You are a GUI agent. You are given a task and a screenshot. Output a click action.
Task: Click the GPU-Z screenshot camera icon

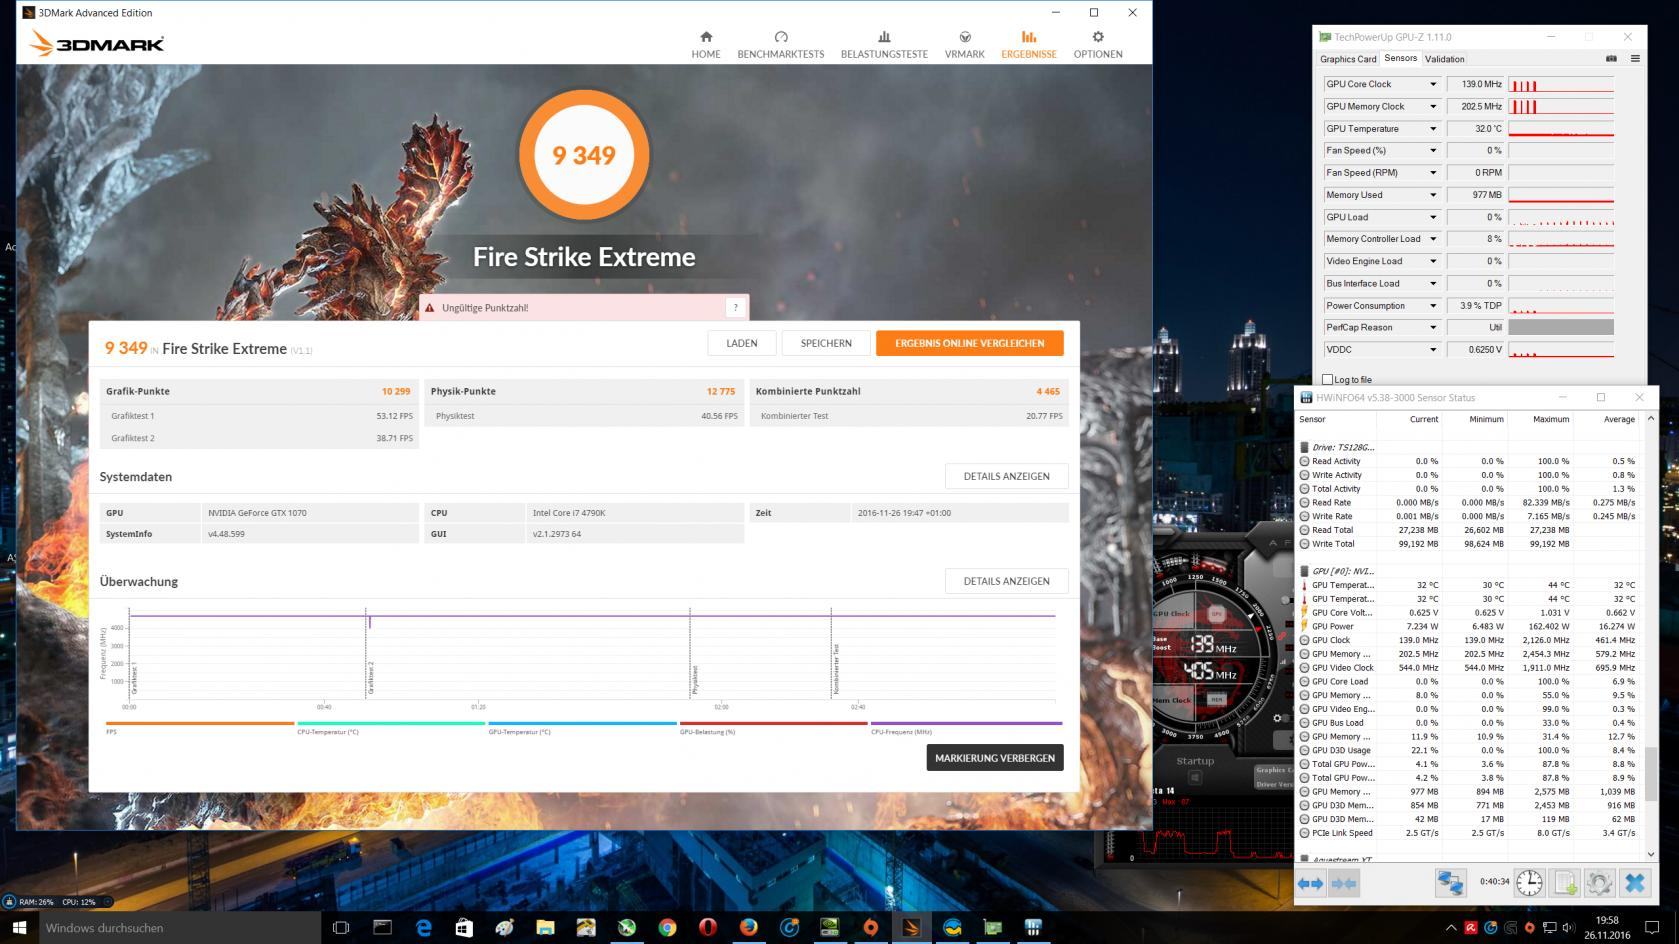(x=1610, y=59)
